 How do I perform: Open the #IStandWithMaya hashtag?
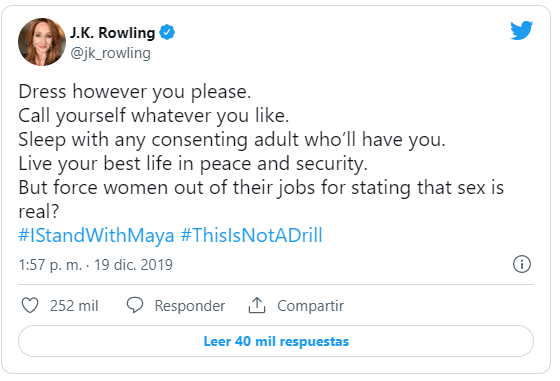coord(96,235)
